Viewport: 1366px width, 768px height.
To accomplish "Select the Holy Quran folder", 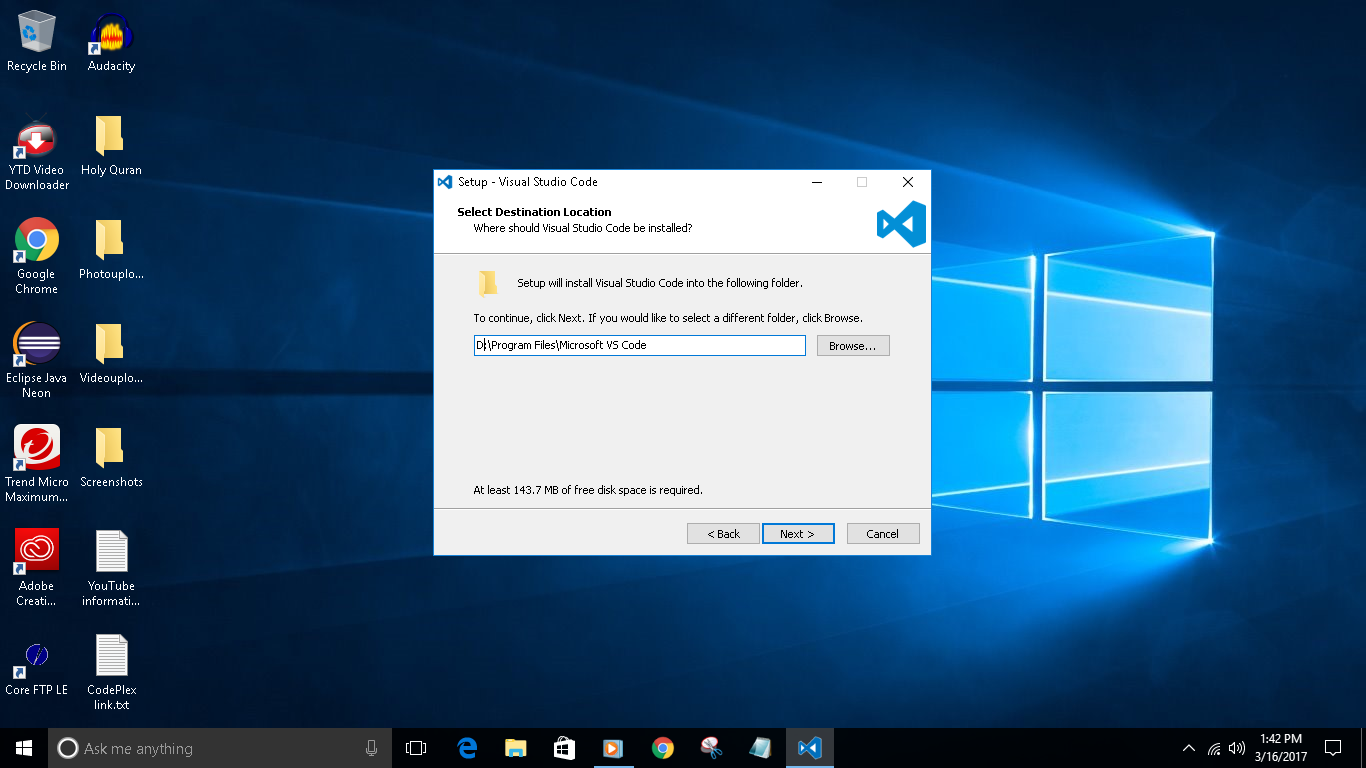I will pos(111,146).
